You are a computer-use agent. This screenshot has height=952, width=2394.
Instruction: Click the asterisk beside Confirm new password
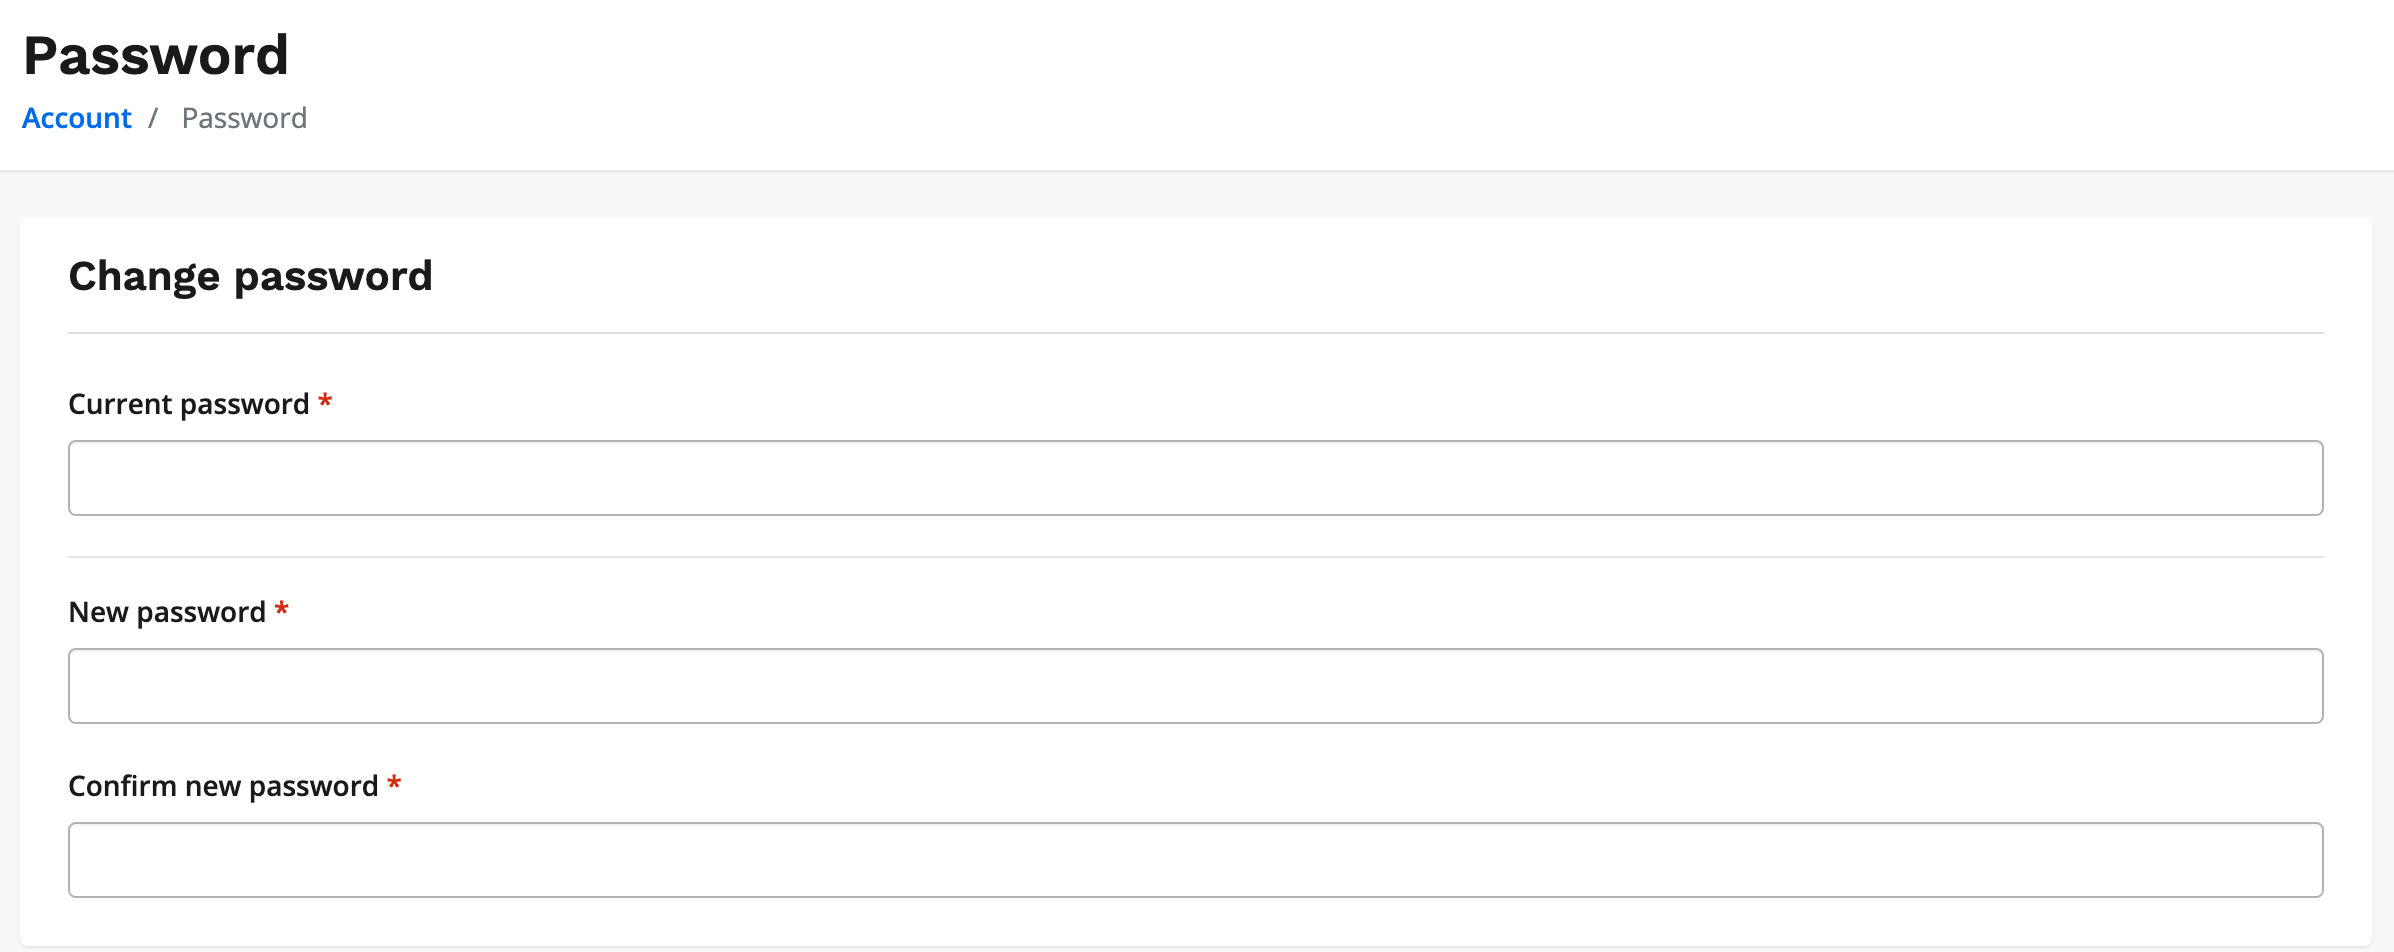pos(394,783)
